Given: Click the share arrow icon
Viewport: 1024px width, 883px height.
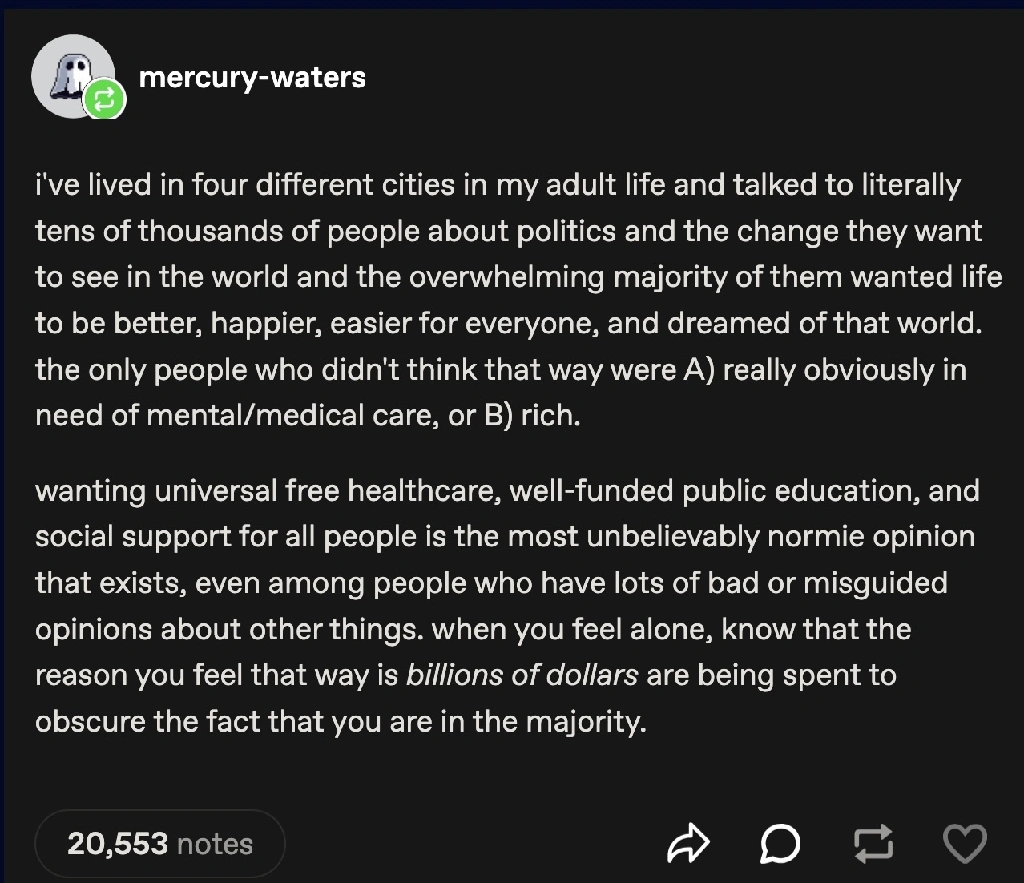Looking at the screenshot, I should click(688, 844).
